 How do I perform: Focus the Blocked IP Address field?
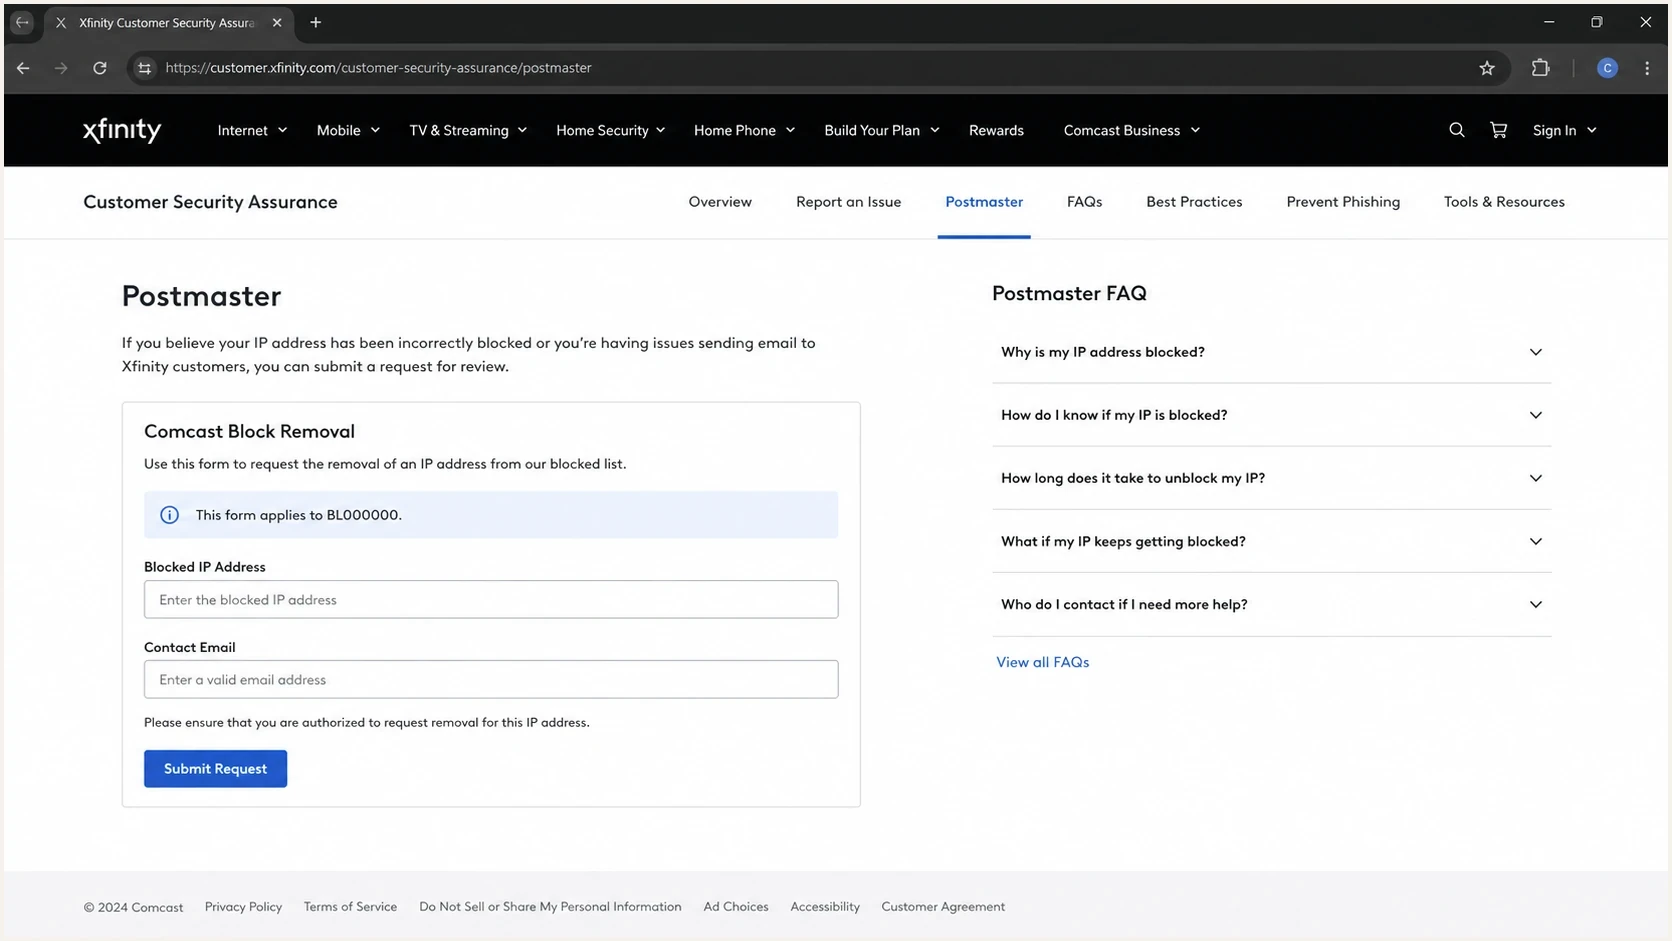(x=491, y=600)
